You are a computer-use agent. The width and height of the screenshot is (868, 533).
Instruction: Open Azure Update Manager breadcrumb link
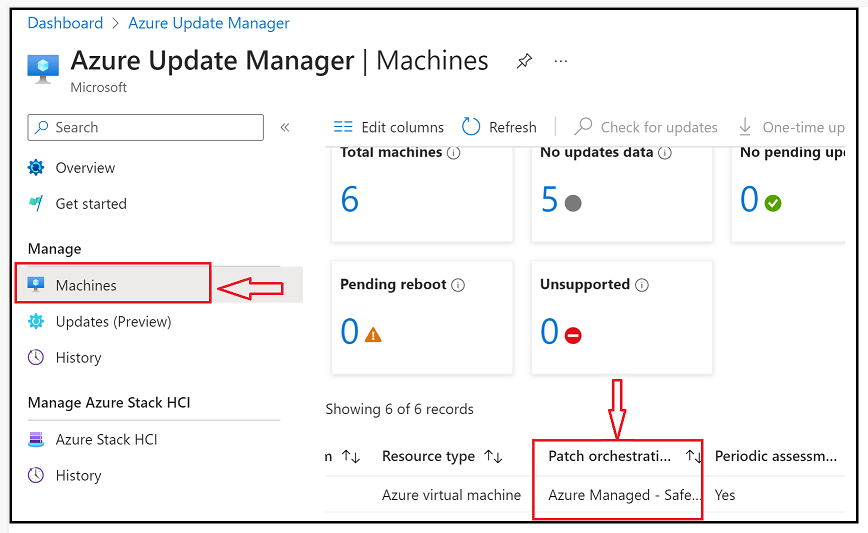[209, 23]
